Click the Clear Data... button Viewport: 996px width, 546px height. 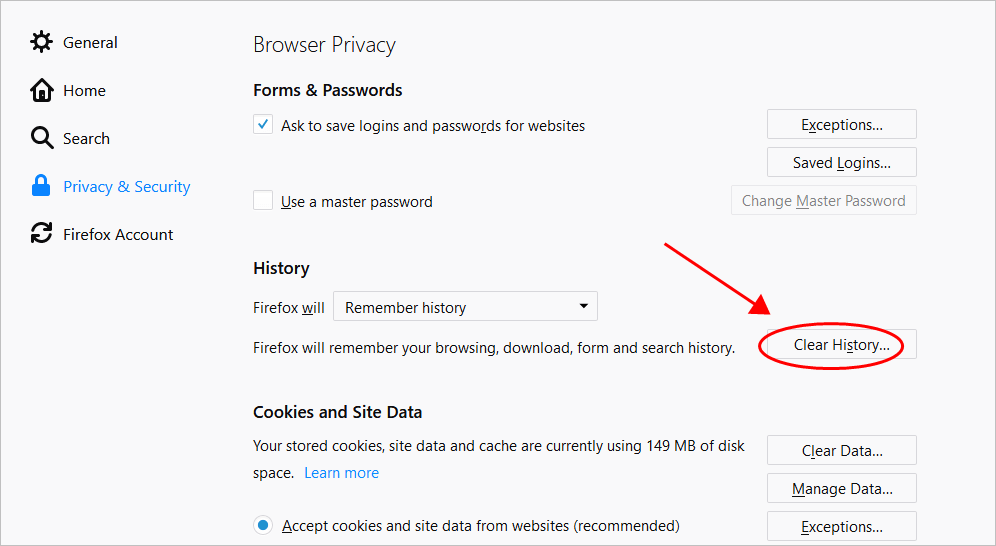[x=842, y=450]
